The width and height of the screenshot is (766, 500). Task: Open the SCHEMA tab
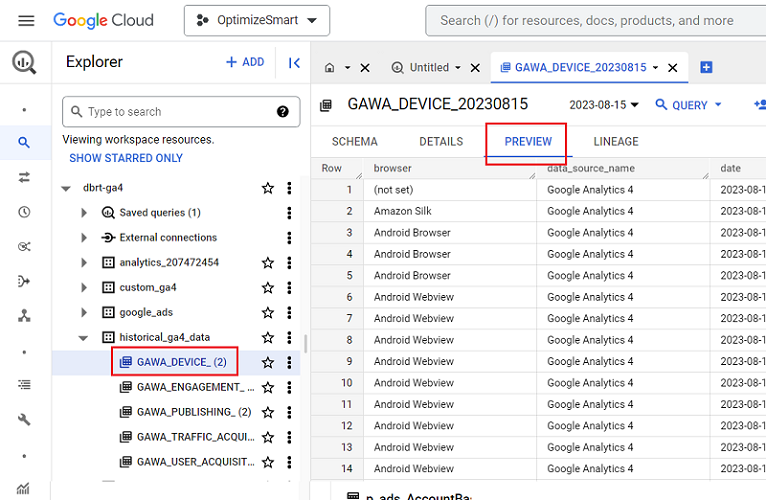355,142
